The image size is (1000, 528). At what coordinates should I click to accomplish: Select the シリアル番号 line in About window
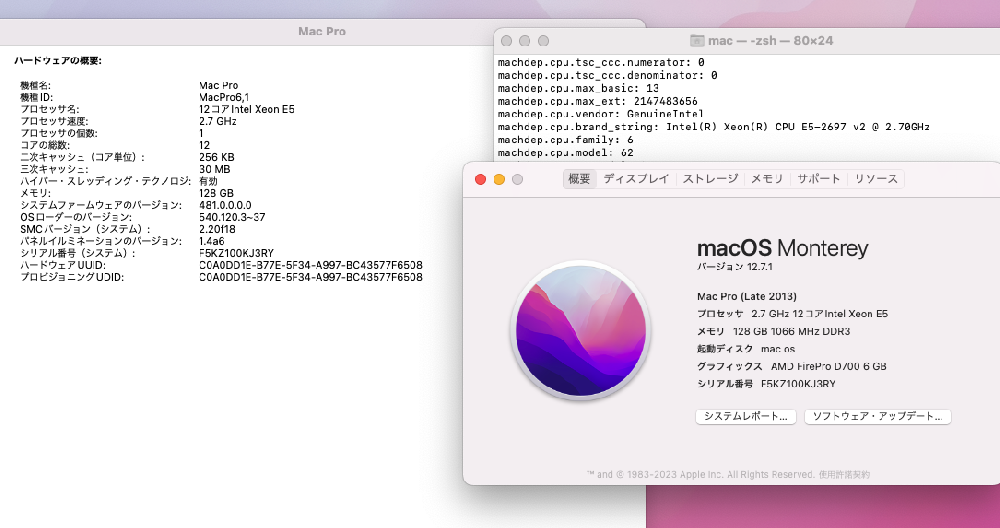pos(767,384)
